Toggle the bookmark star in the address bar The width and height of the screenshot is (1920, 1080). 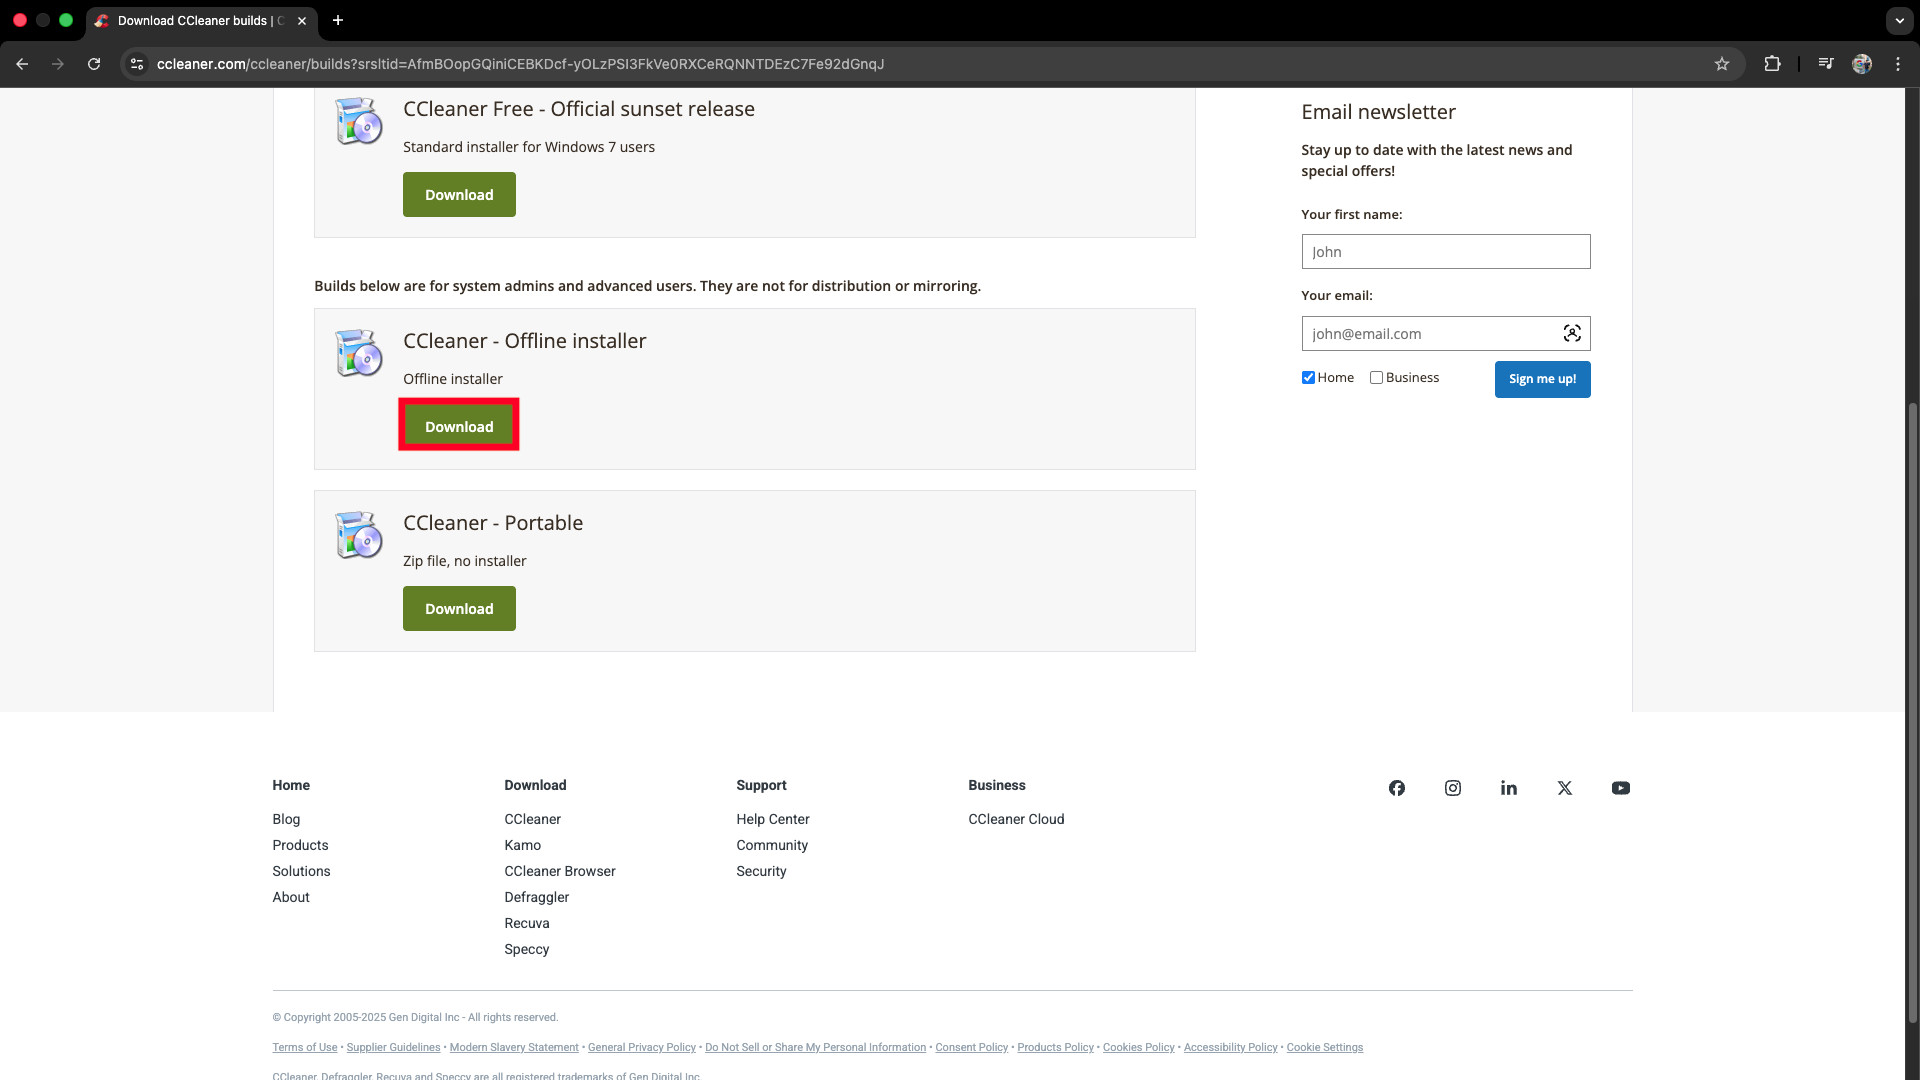[1722, 63]
